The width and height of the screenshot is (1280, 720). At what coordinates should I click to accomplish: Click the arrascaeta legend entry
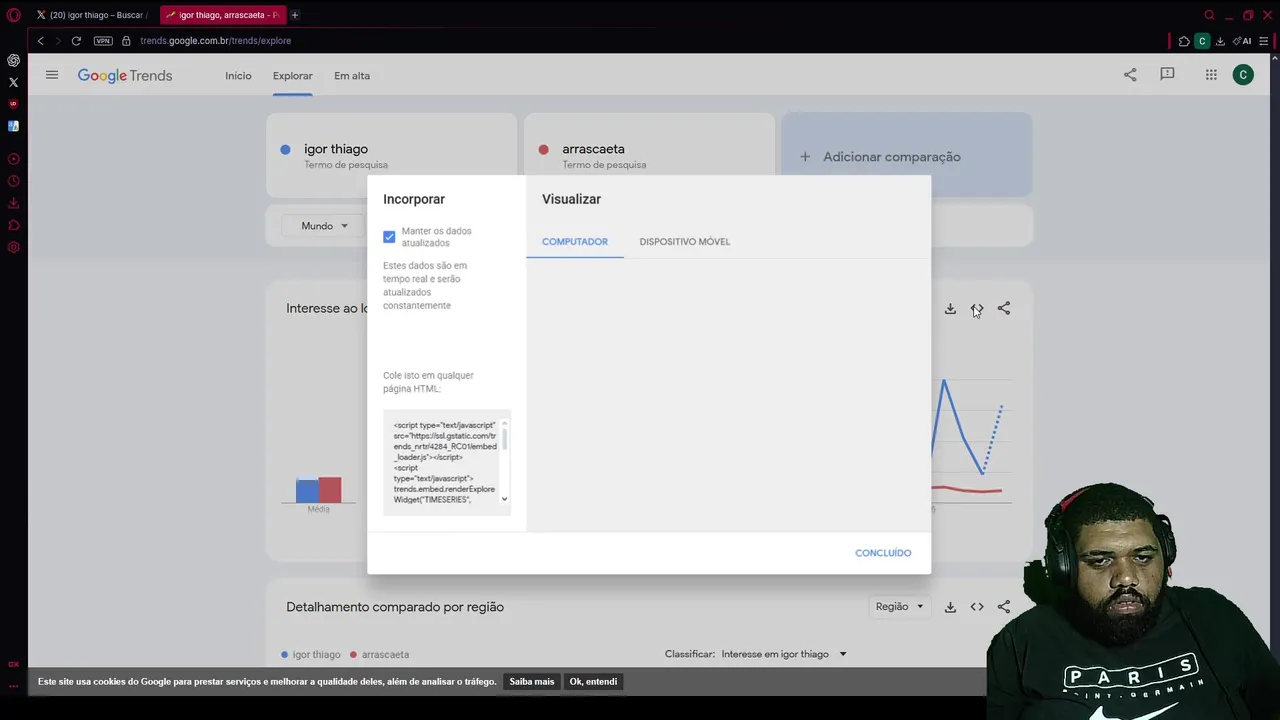tap(380, 654)
